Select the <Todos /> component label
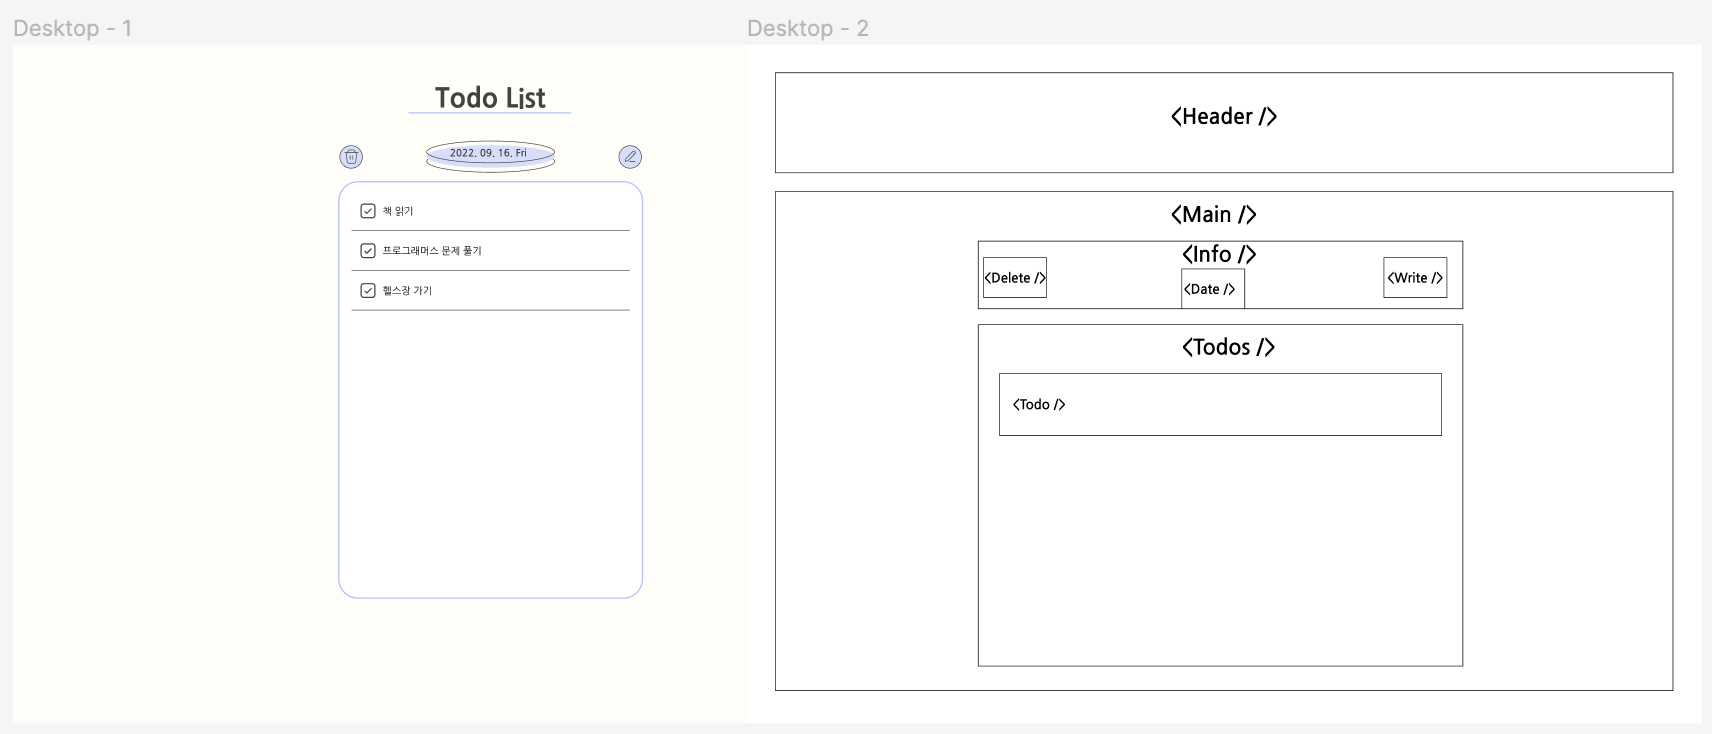 click(1228, 347)
